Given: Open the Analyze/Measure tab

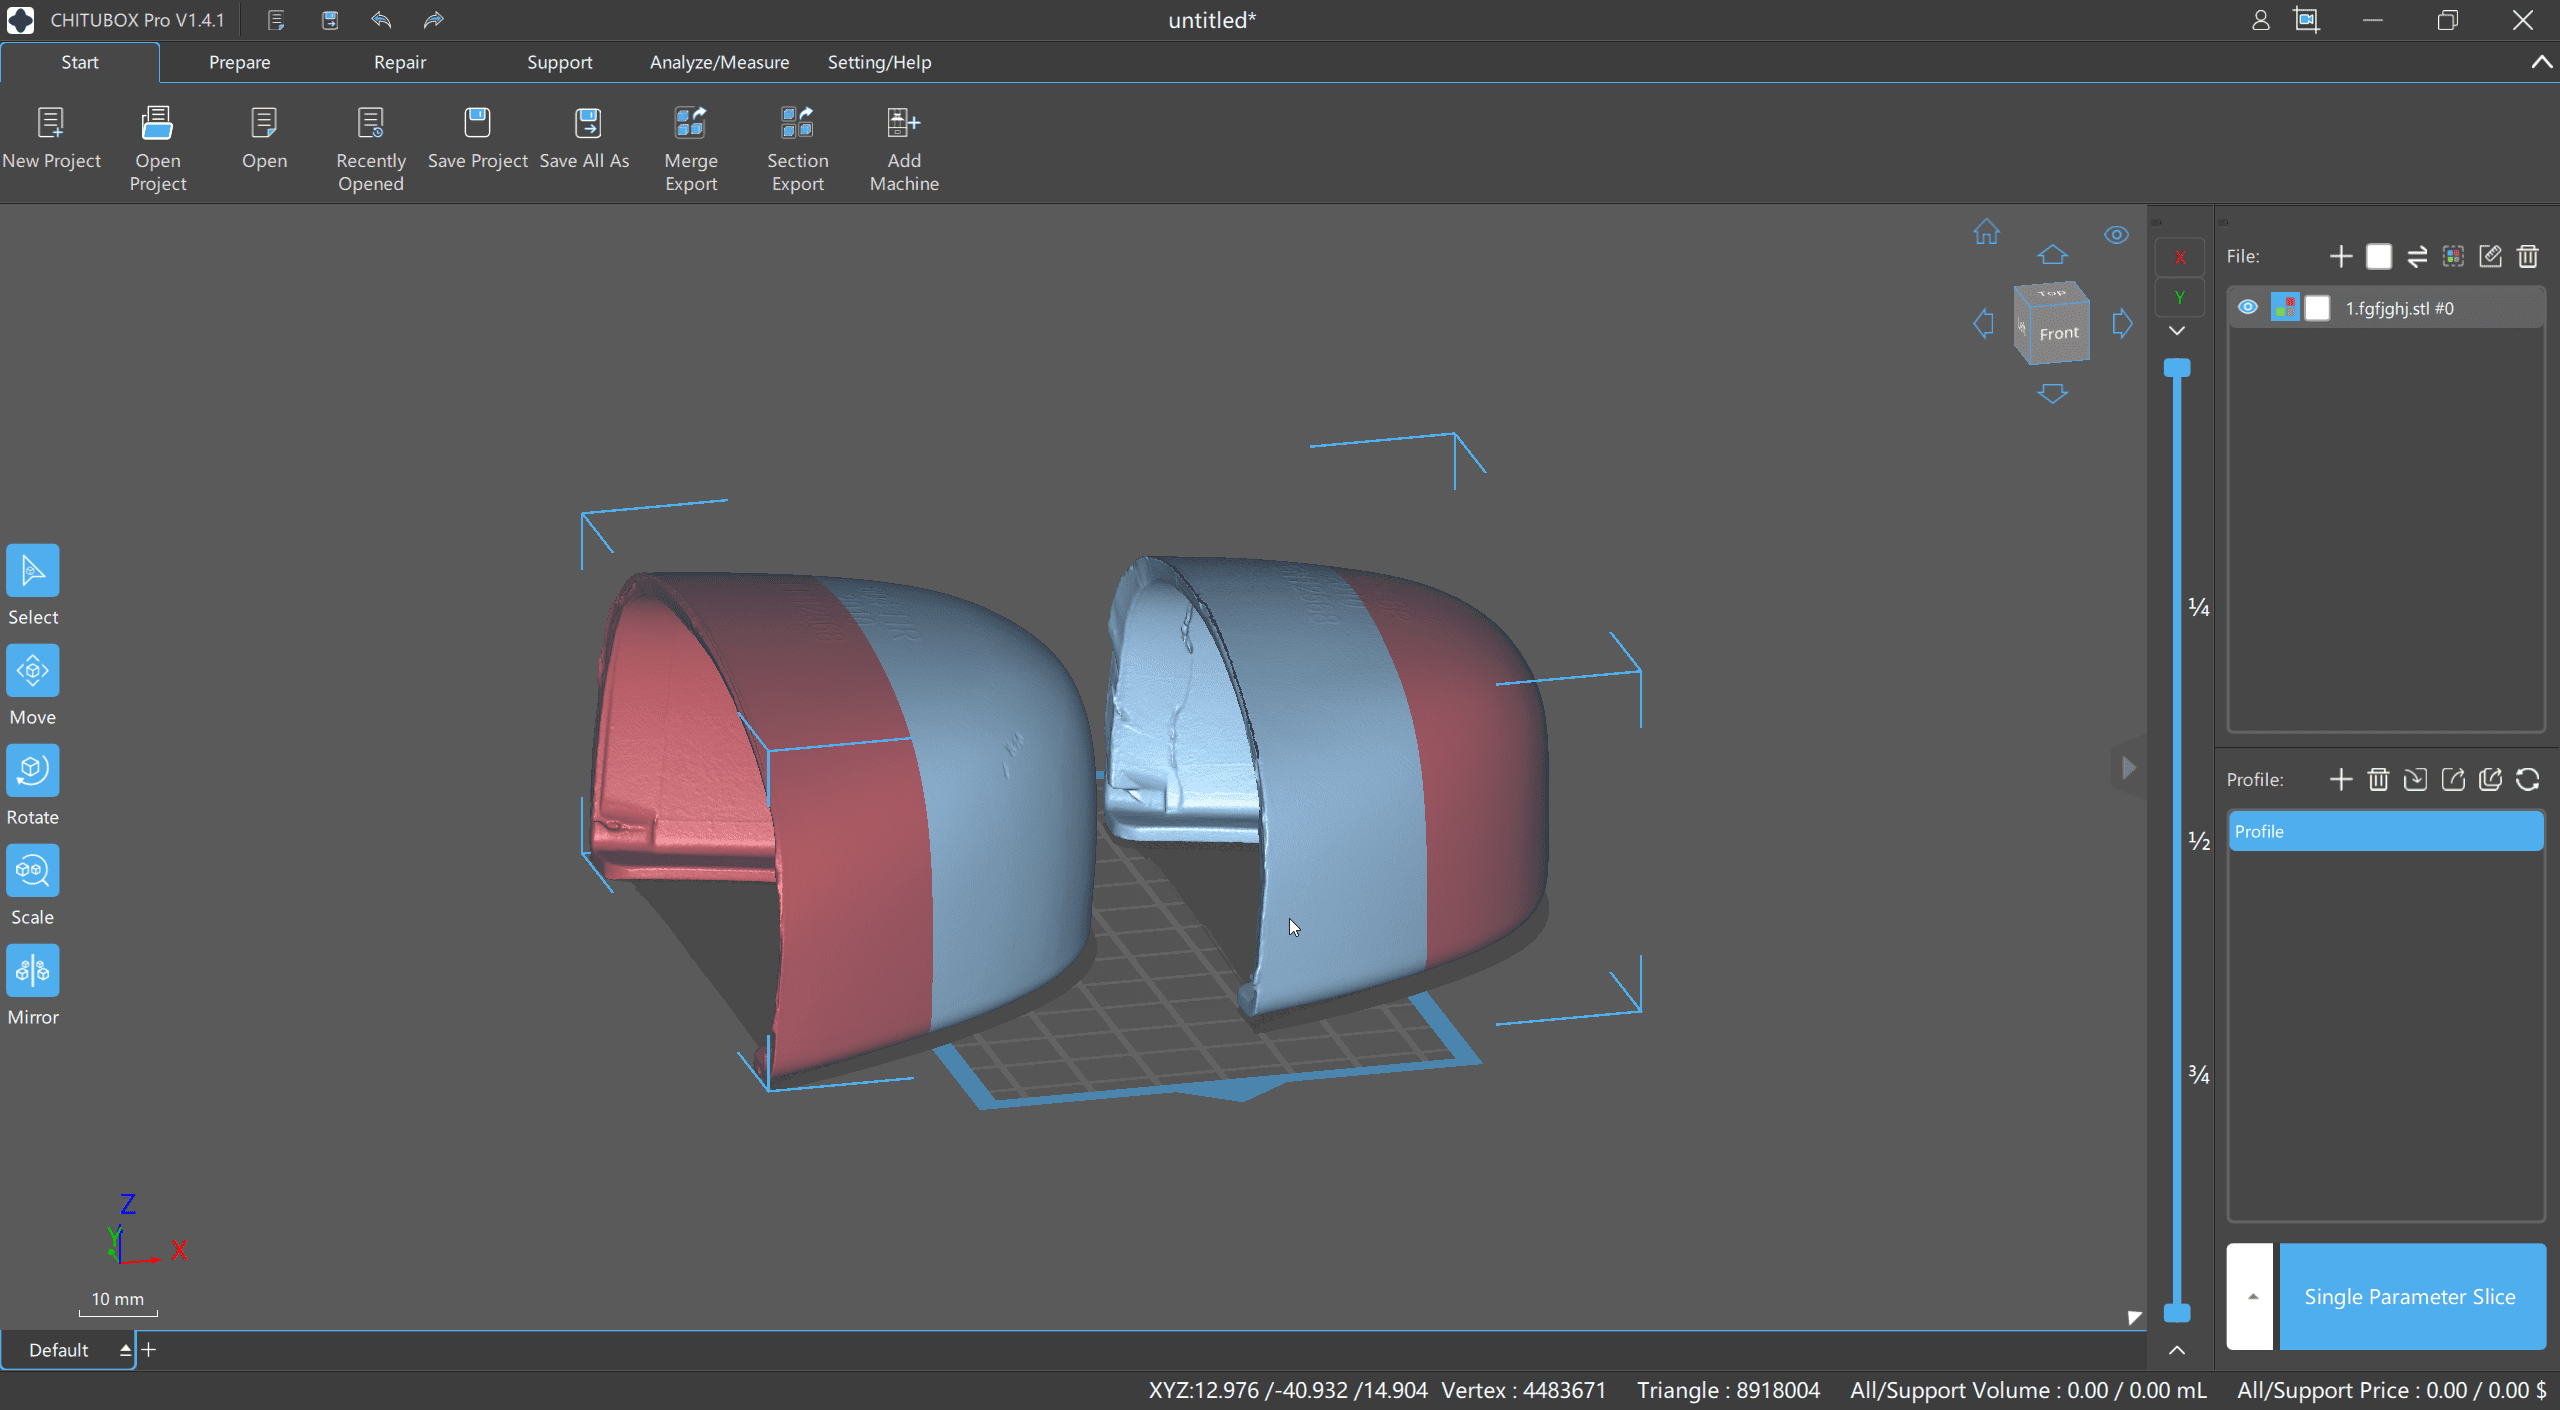Looking at the screenshot, I should tap(719, 62).
